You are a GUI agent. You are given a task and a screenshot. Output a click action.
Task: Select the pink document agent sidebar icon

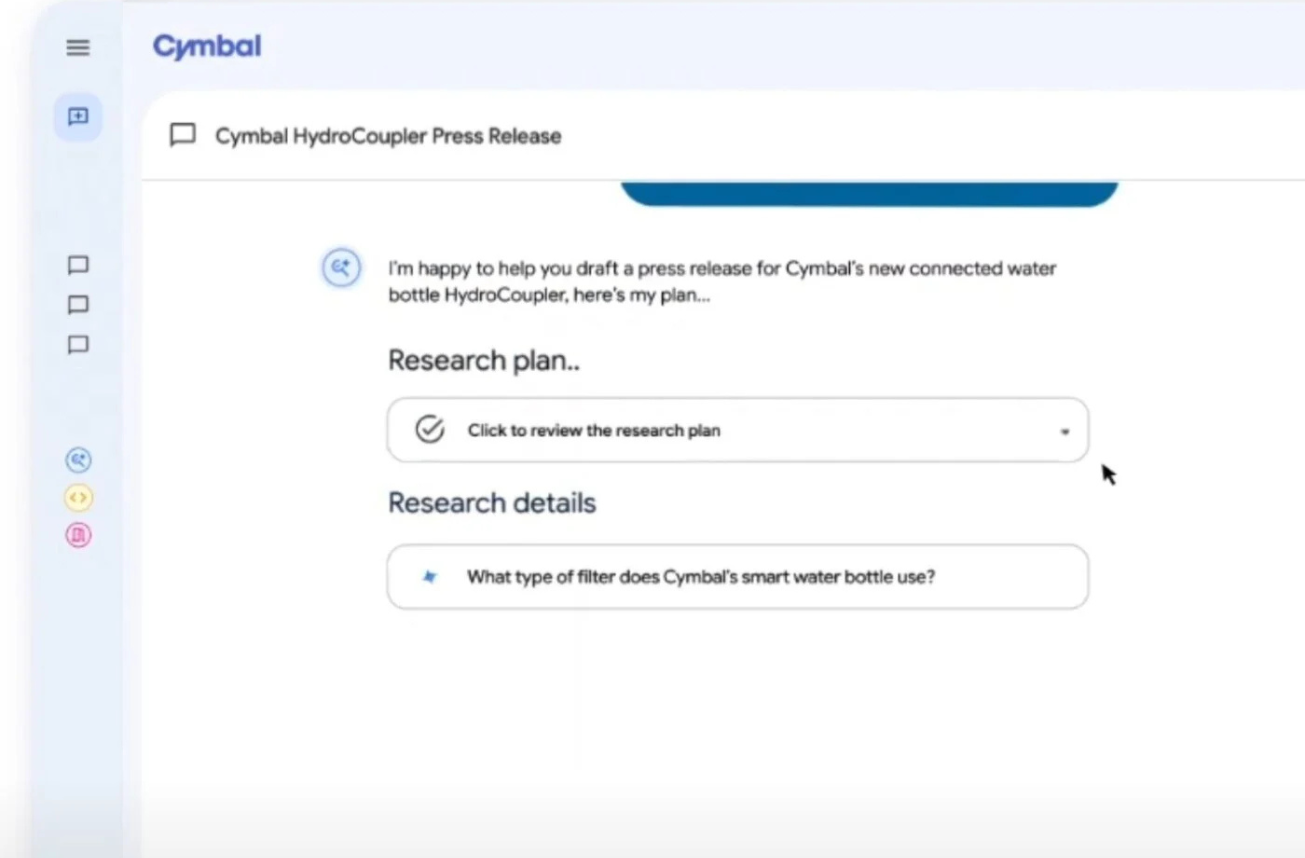coord(78,535)
